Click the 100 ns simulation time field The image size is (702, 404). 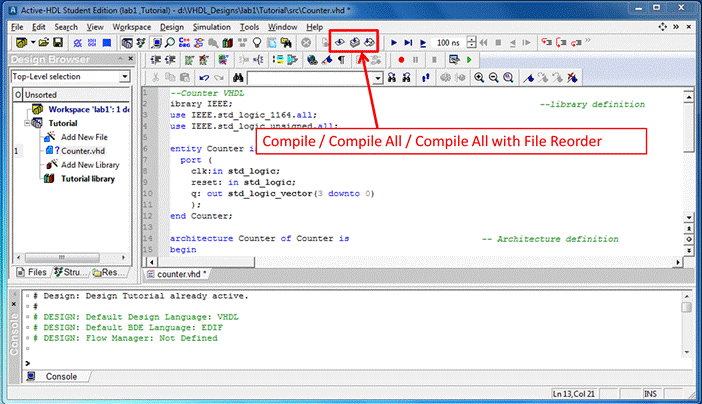449,43
